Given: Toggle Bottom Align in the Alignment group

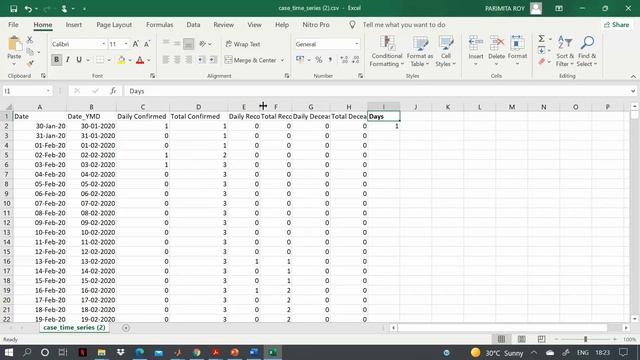Looking at the screenshot, I should 189,44.
